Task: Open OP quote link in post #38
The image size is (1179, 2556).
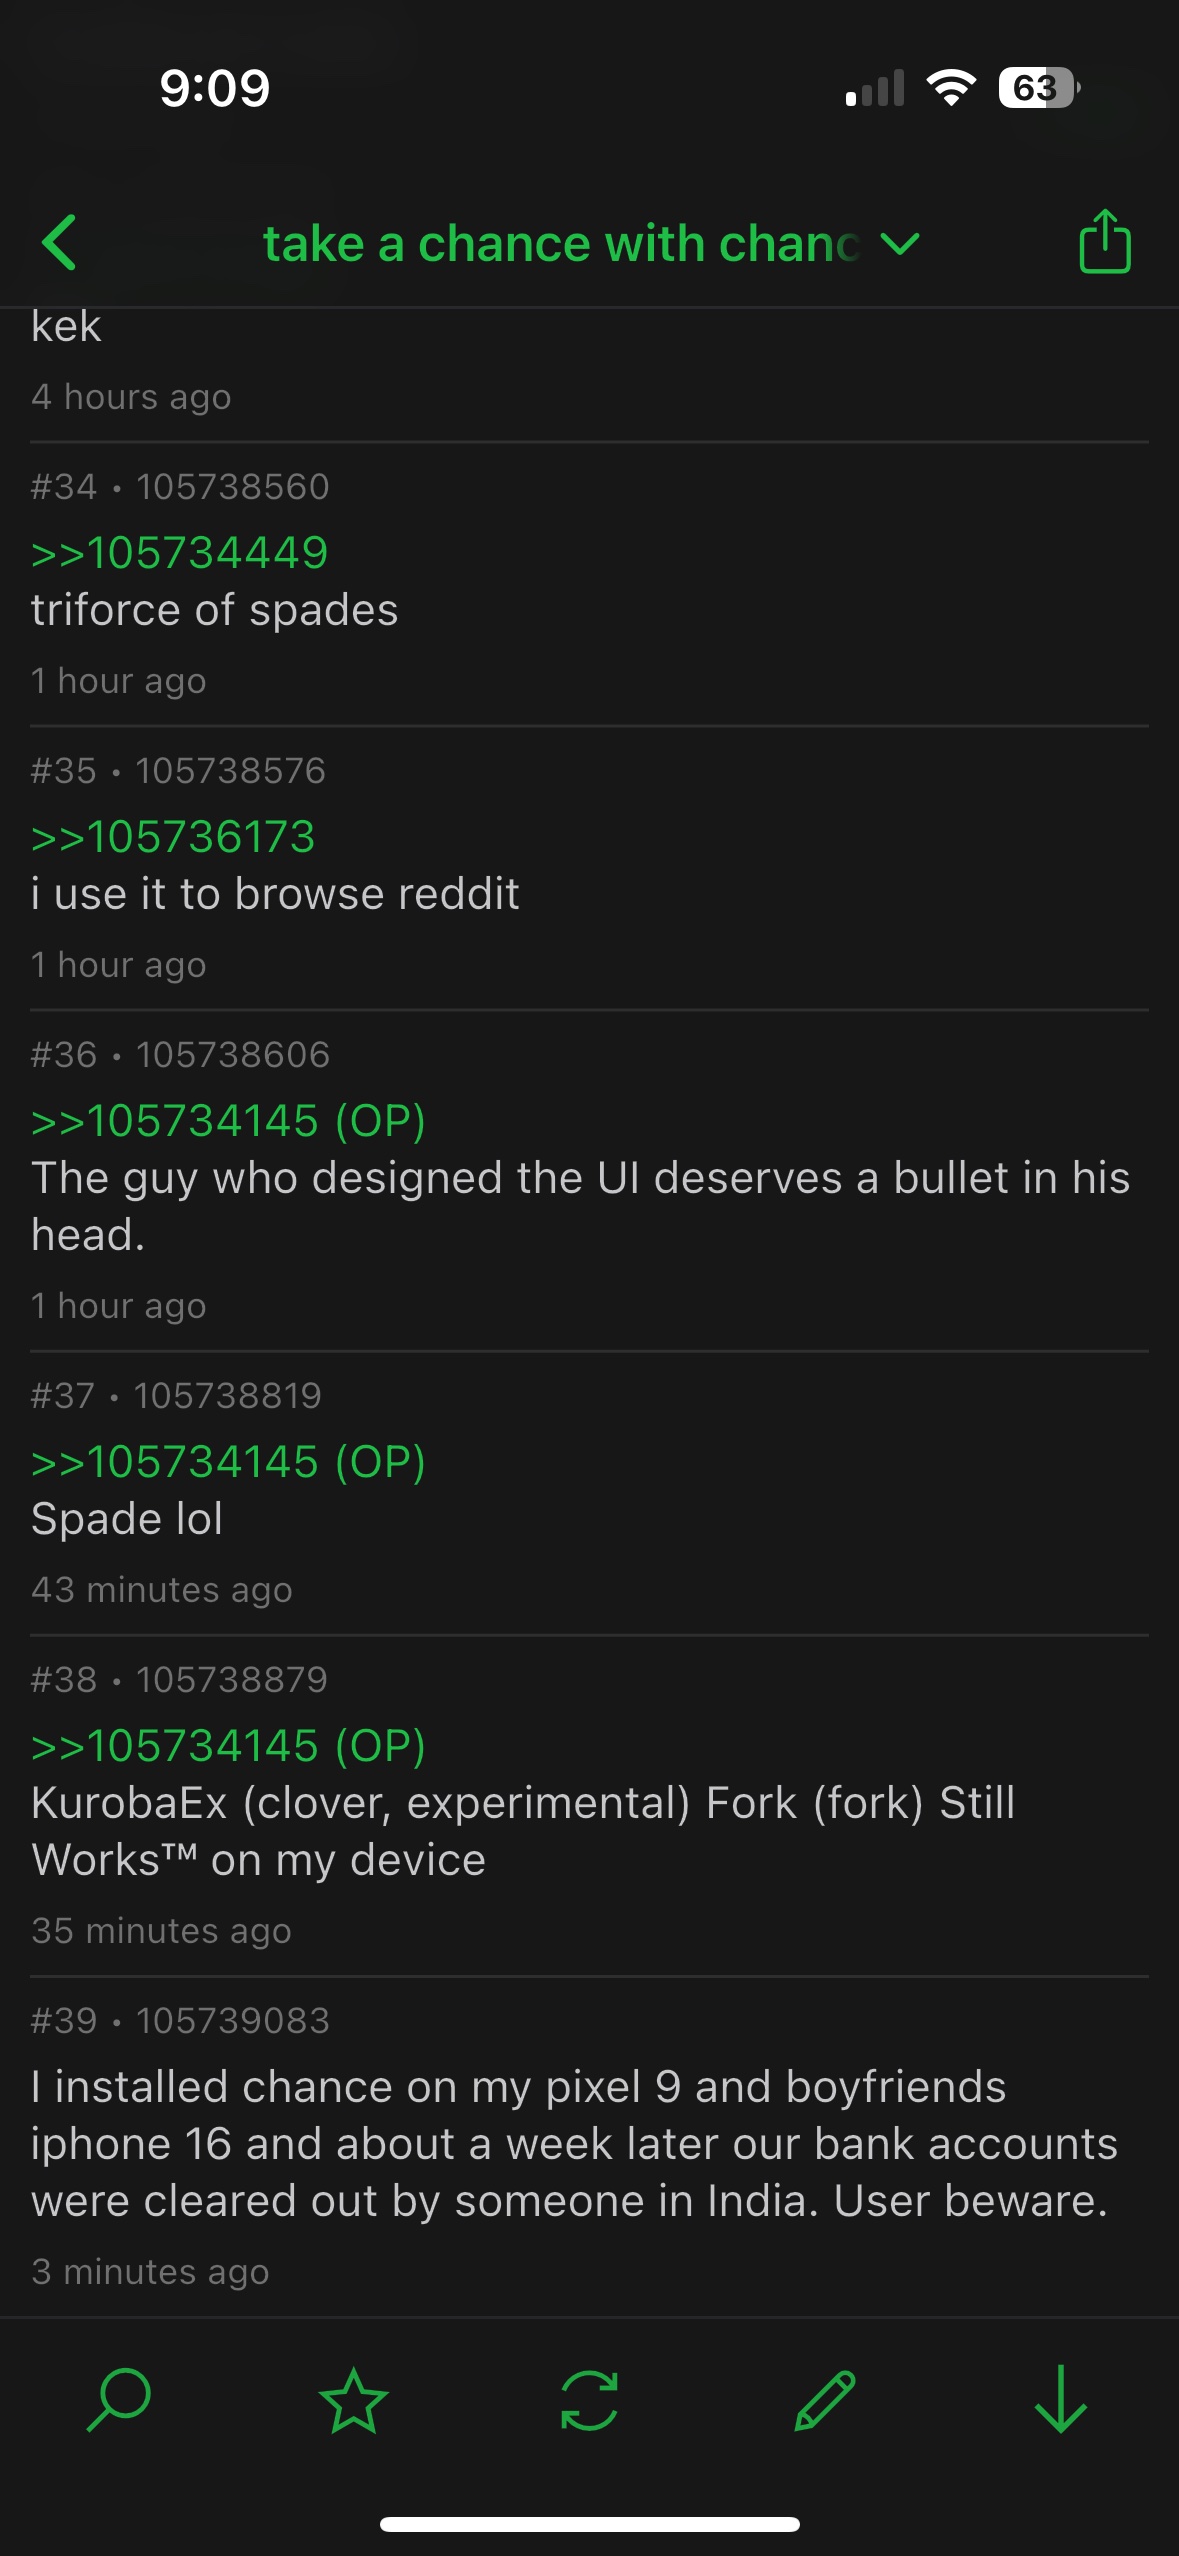Action: click(229, 1746)
